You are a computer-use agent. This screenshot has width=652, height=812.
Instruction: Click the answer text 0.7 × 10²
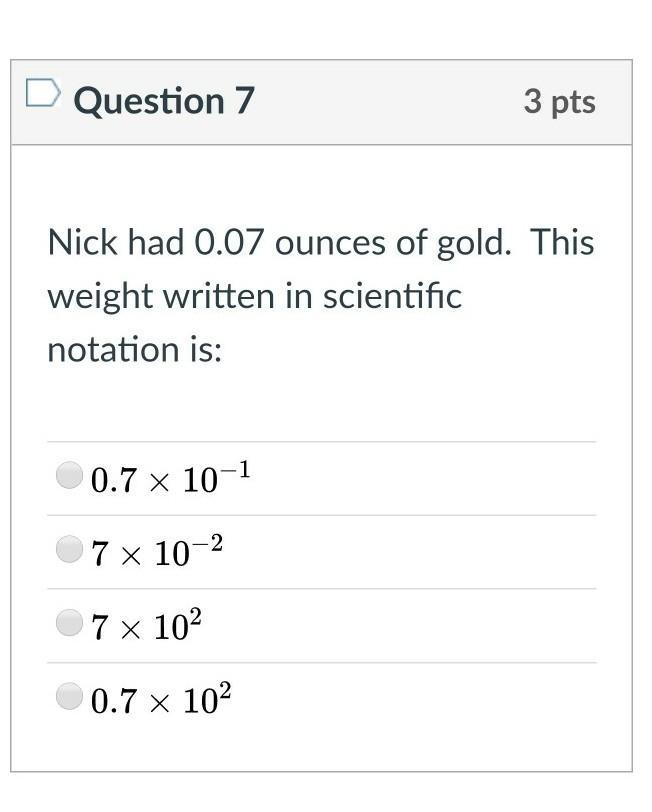click(161, 700)
